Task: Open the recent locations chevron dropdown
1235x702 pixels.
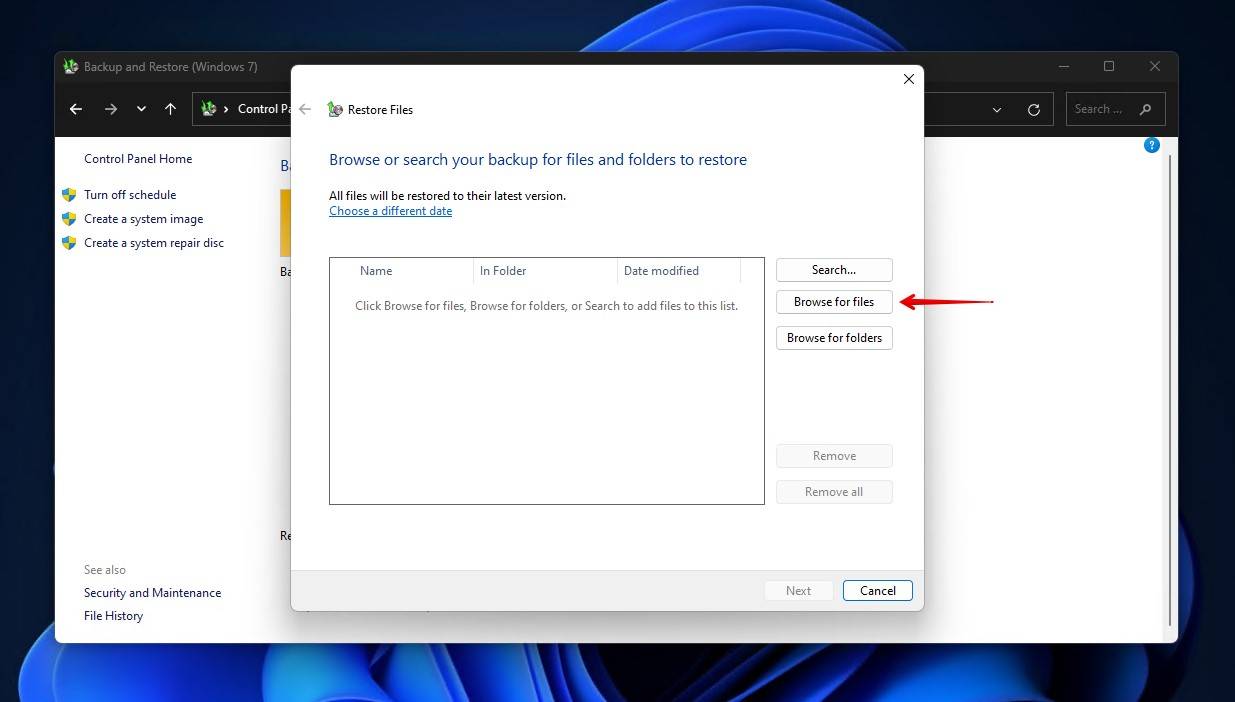Action: coord(141,109)
